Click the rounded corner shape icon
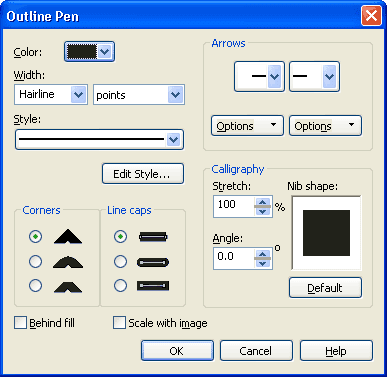 tap(68, 262)
